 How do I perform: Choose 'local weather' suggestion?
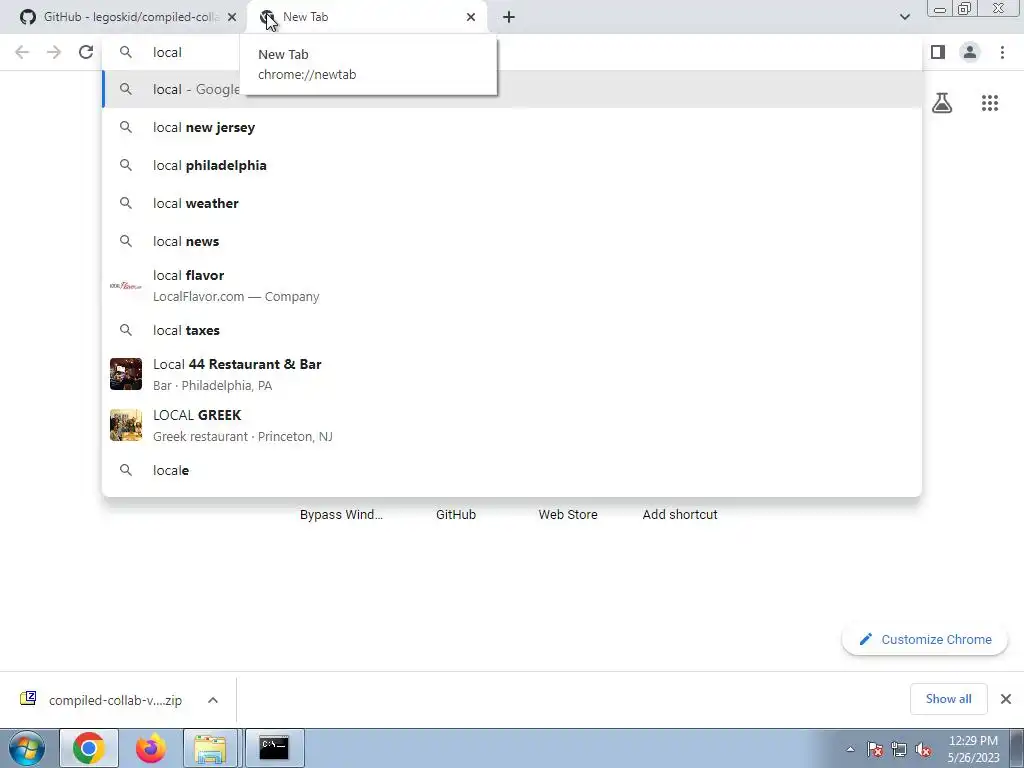pyautogui.click(x=512, y=203)
